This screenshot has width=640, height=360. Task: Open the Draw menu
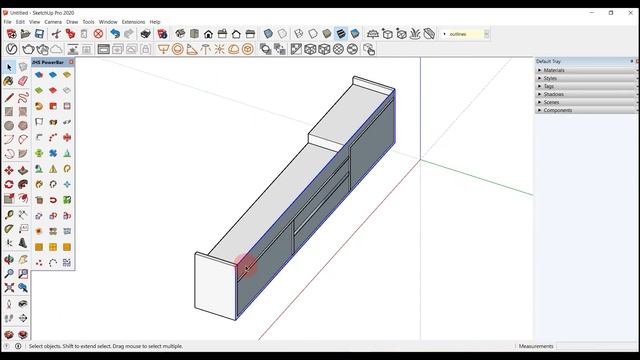tap(72, 22)
